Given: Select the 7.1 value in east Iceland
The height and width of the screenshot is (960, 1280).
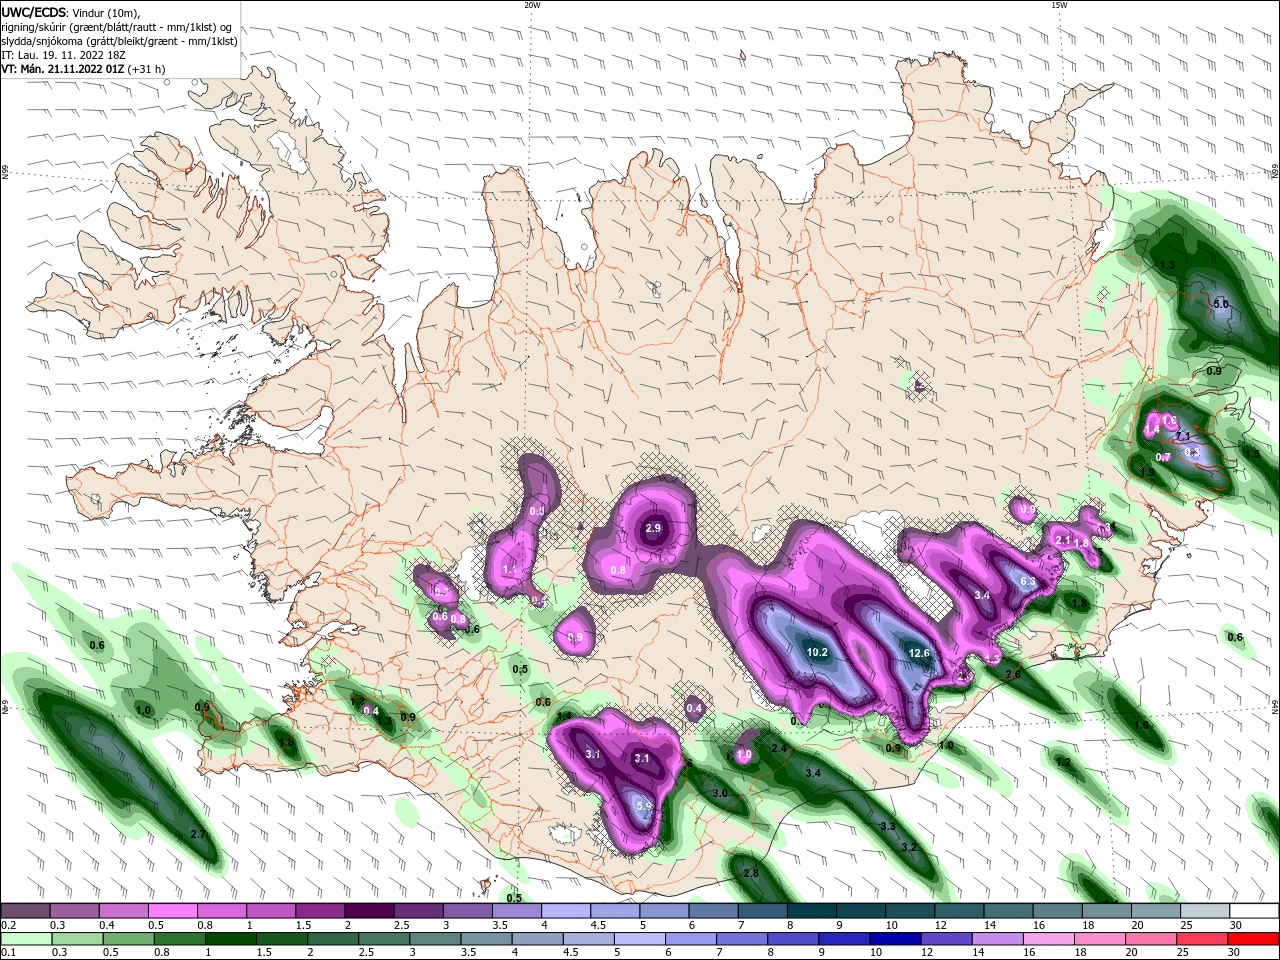Looking at the screenshot, I should coord(1182,436).
